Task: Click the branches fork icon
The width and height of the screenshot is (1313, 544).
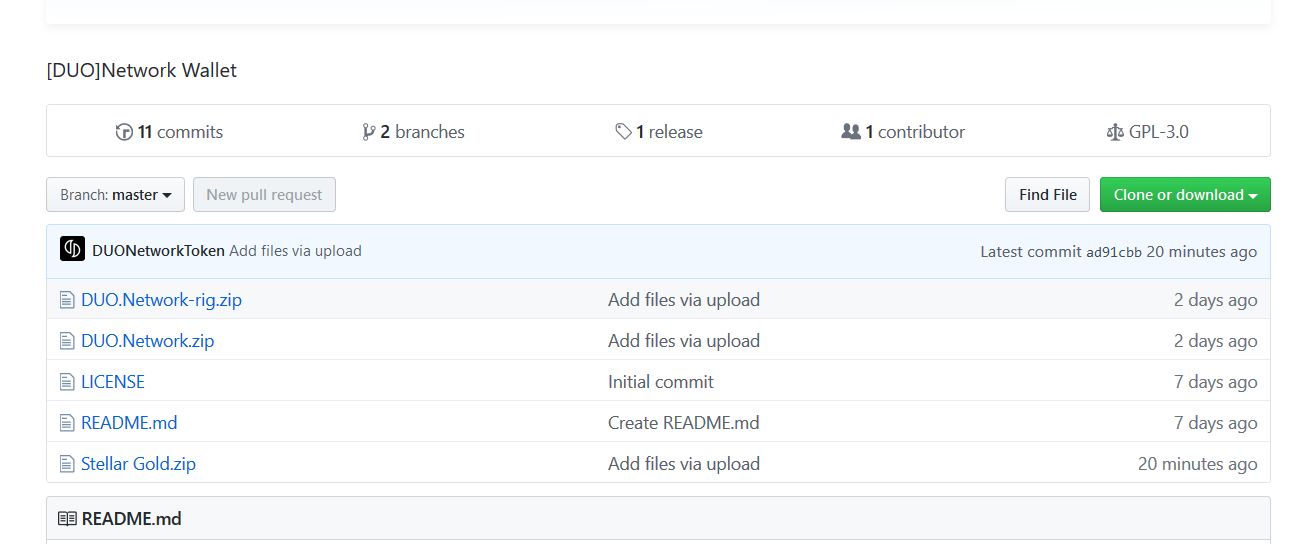Action: coord(368,132)
